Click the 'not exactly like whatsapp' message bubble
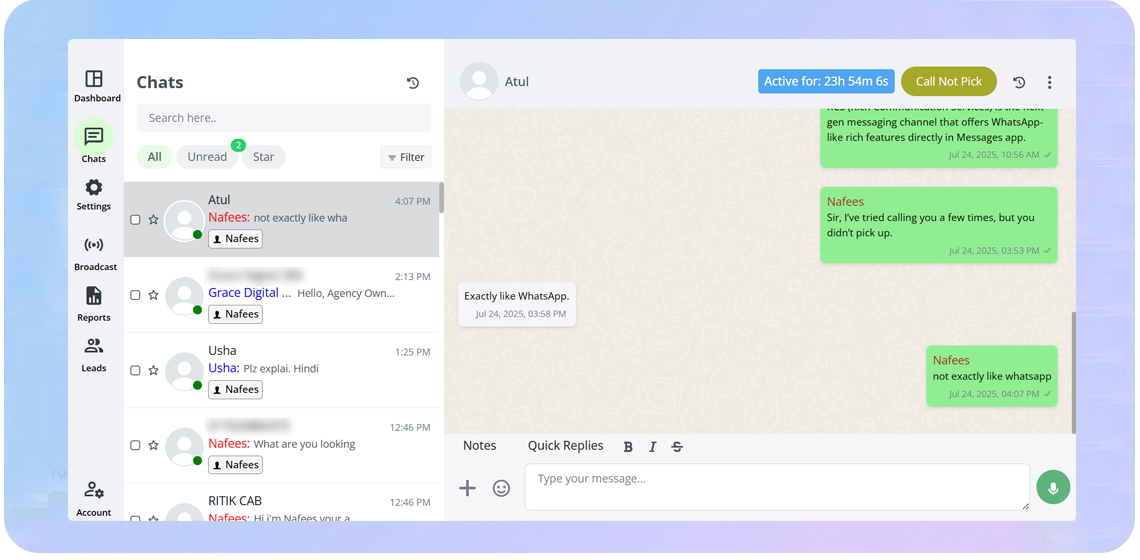 click(x=992, y=376)
